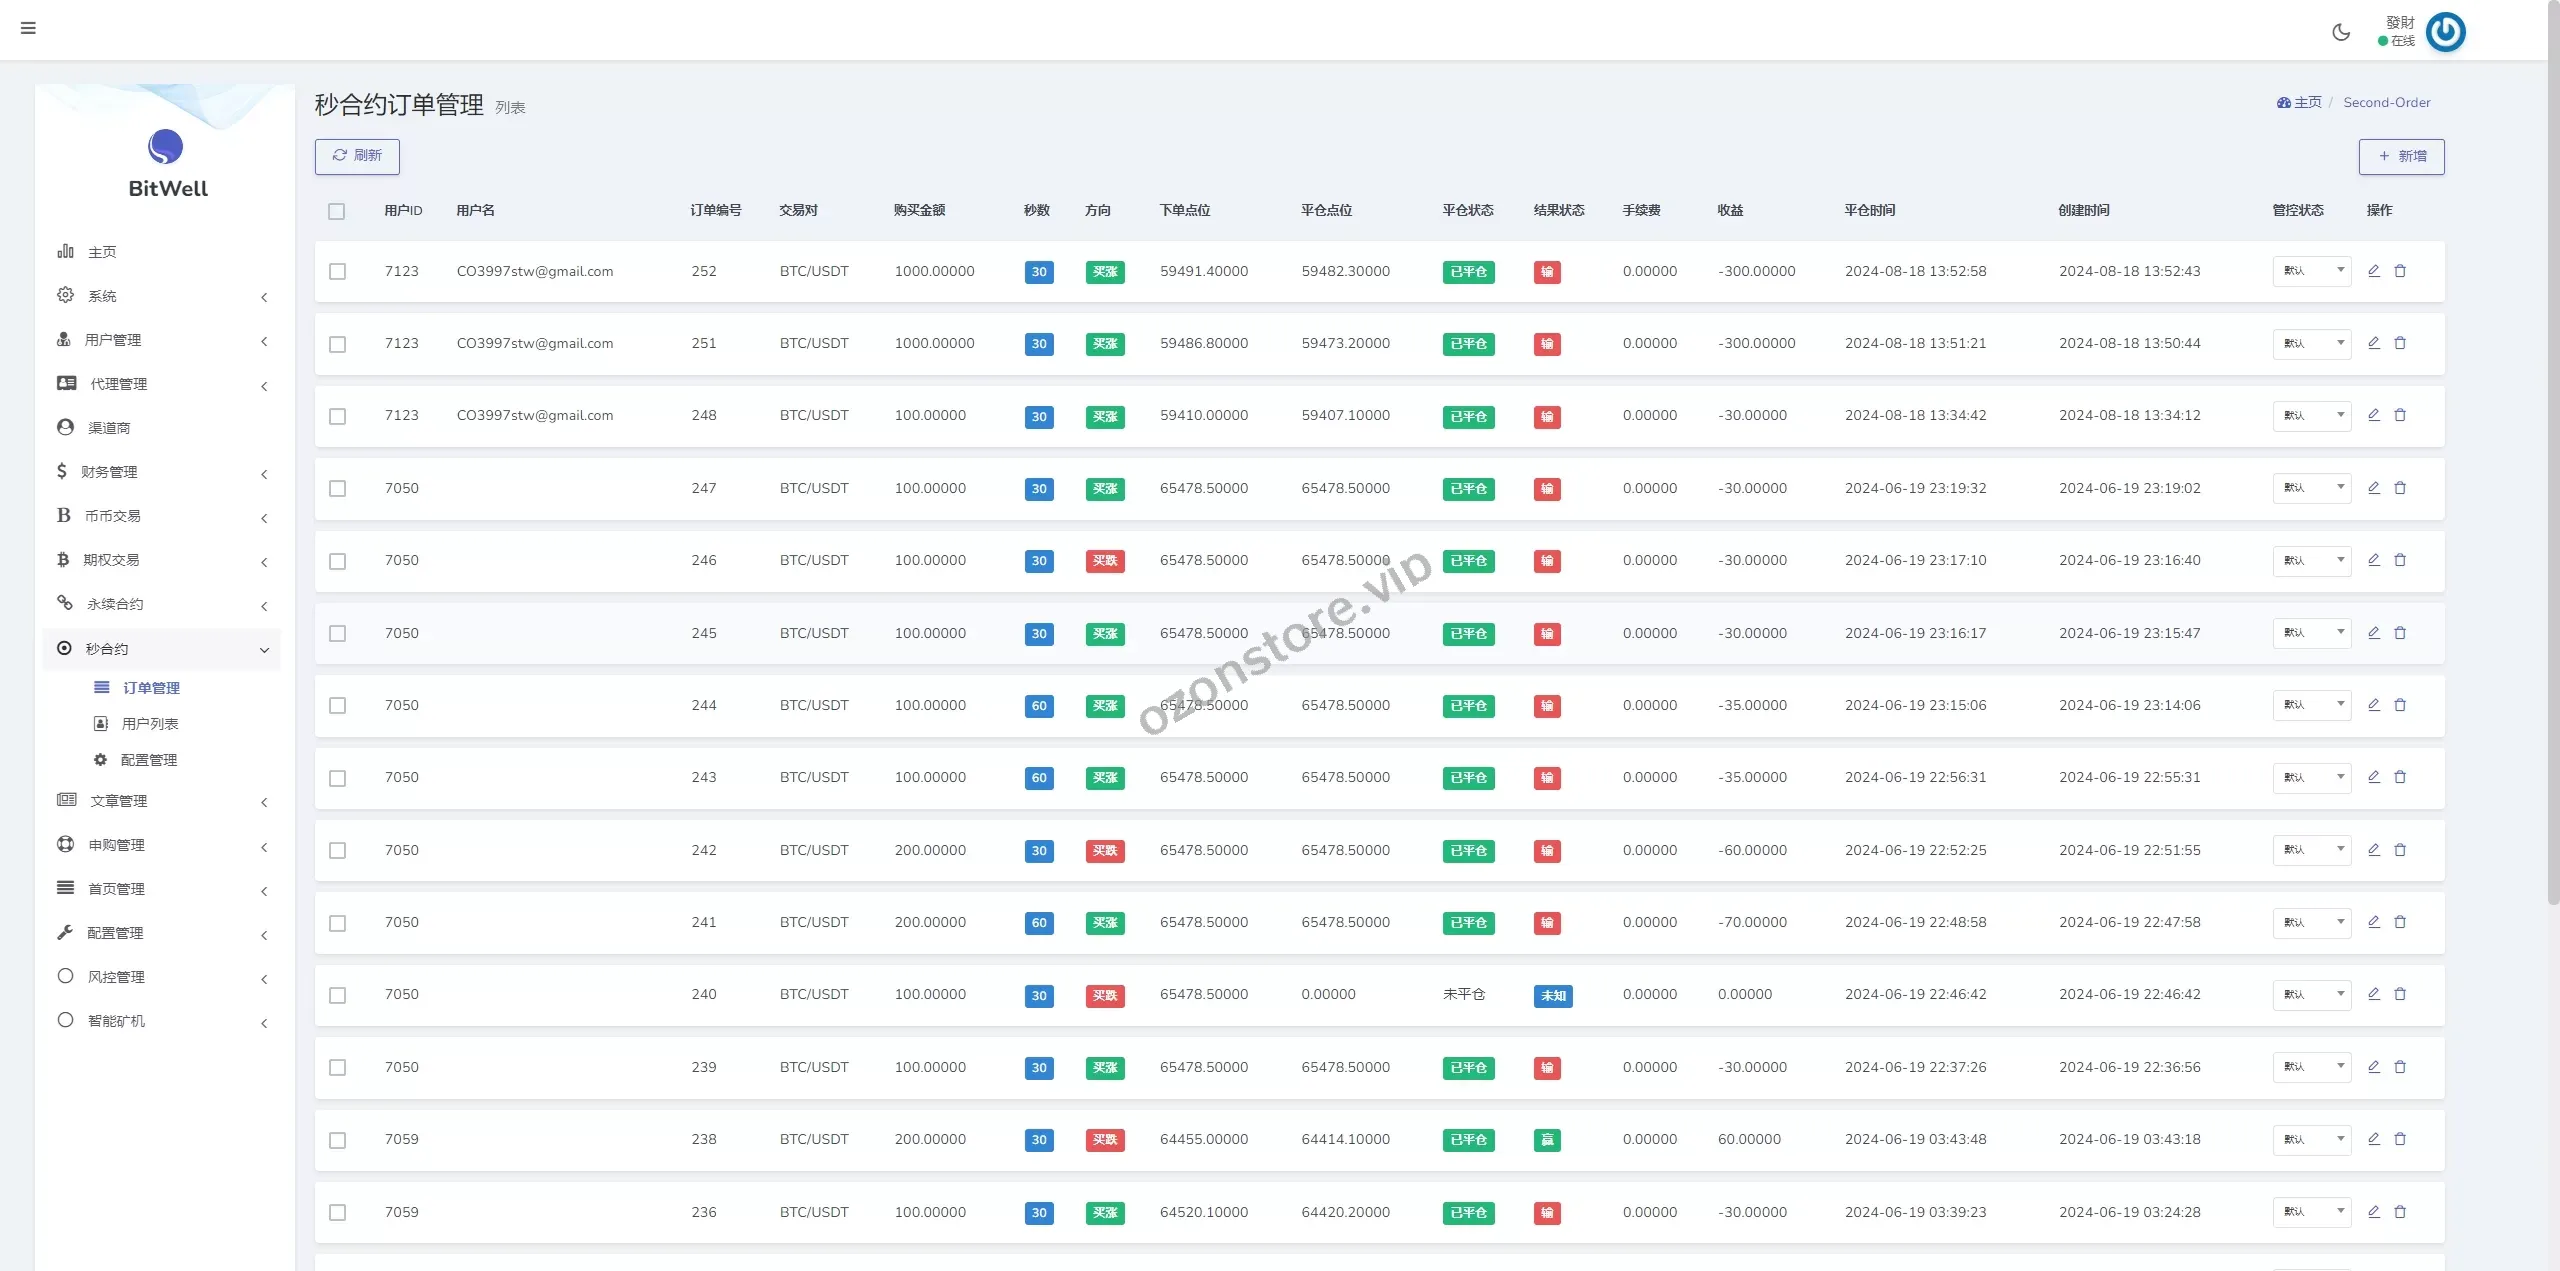Click the hamburger menu icon
This screenshot has width=2560, height=1271.
click(28, 28)
